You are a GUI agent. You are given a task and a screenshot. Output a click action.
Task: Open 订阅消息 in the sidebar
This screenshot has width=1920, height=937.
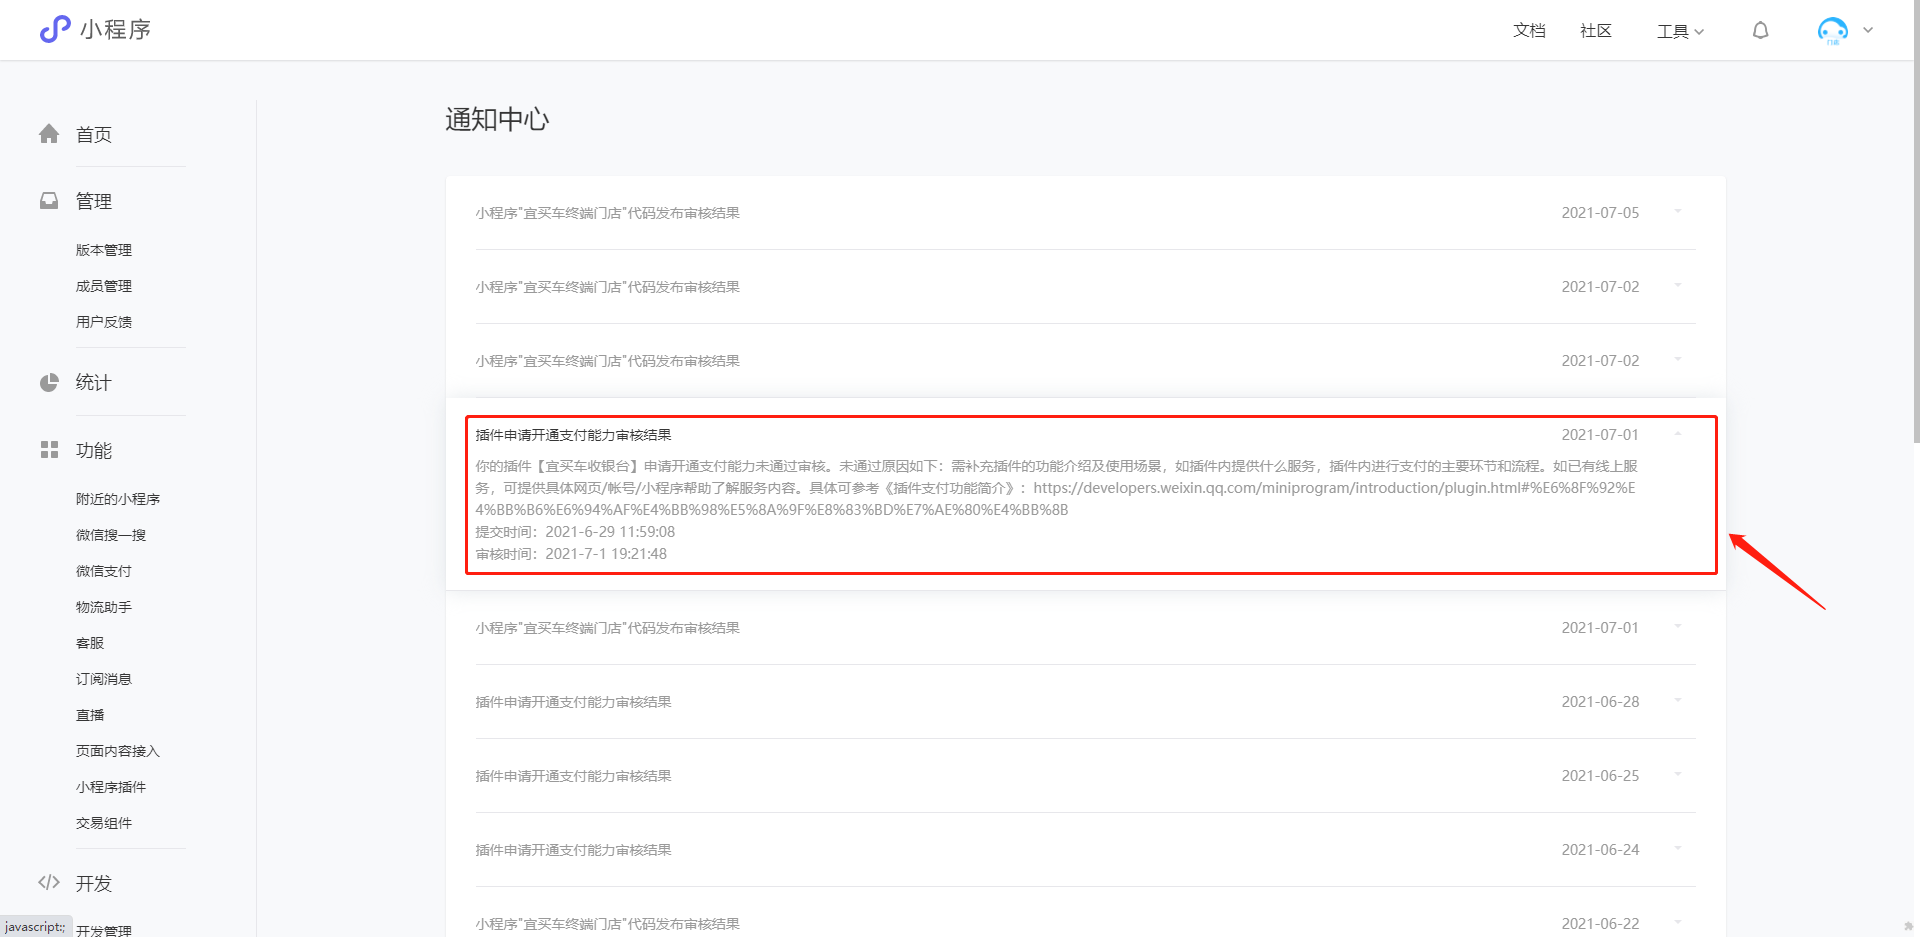pos(104,679)
